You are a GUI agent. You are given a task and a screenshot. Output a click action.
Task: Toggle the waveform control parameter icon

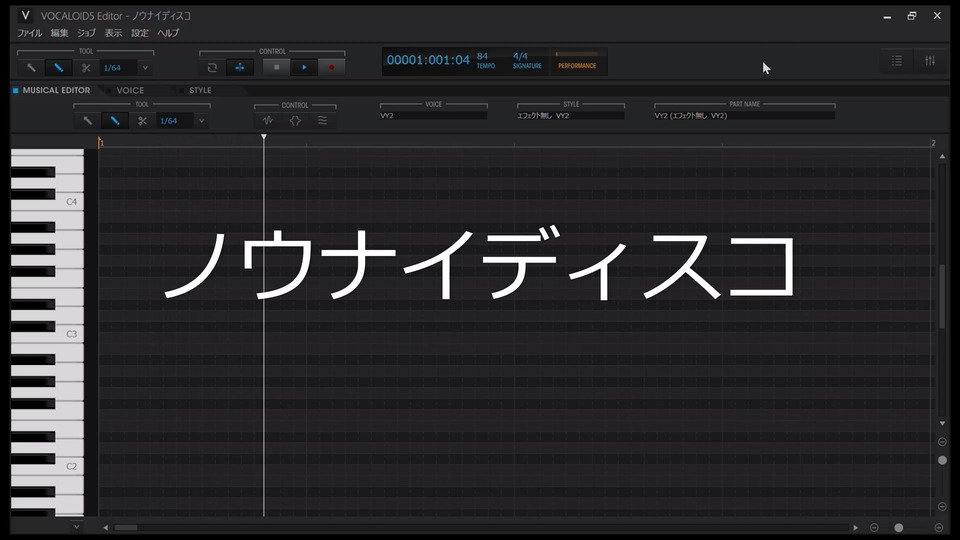coord(268,121)
